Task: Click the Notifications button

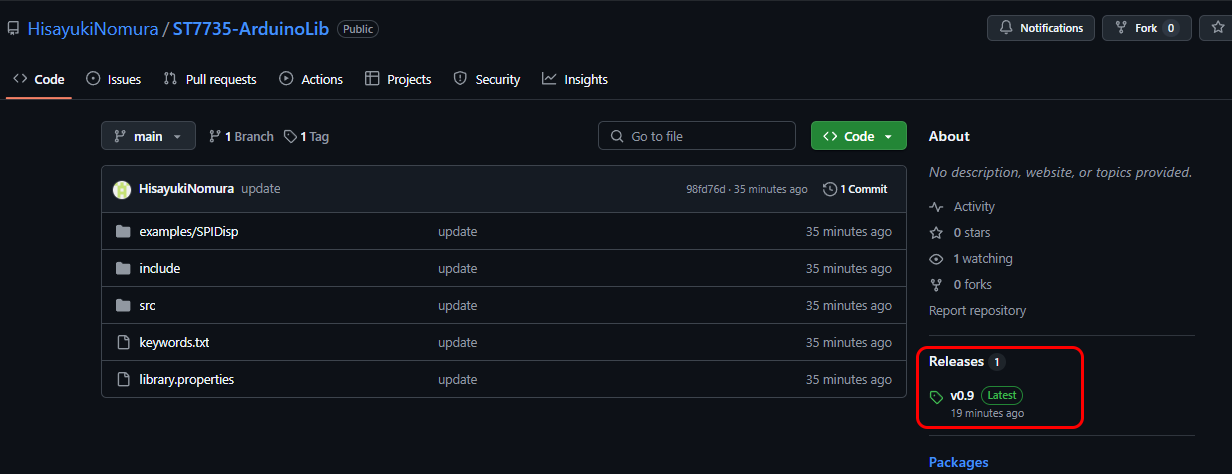Action: coord(1041,28)
